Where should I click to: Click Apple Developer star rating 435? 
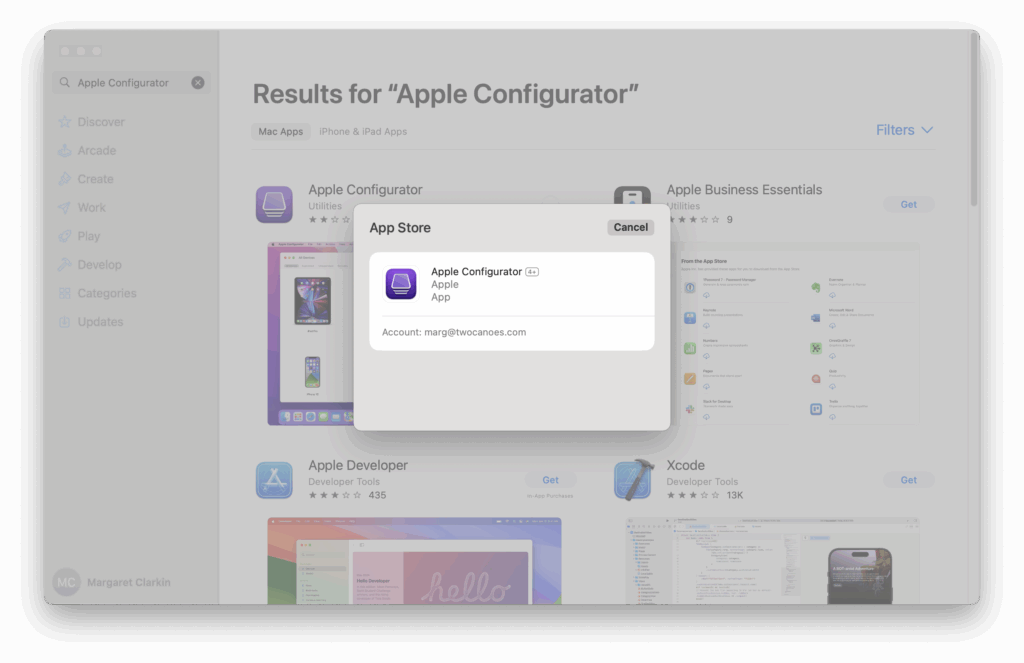pyautogui.click(x=347, y=495)
